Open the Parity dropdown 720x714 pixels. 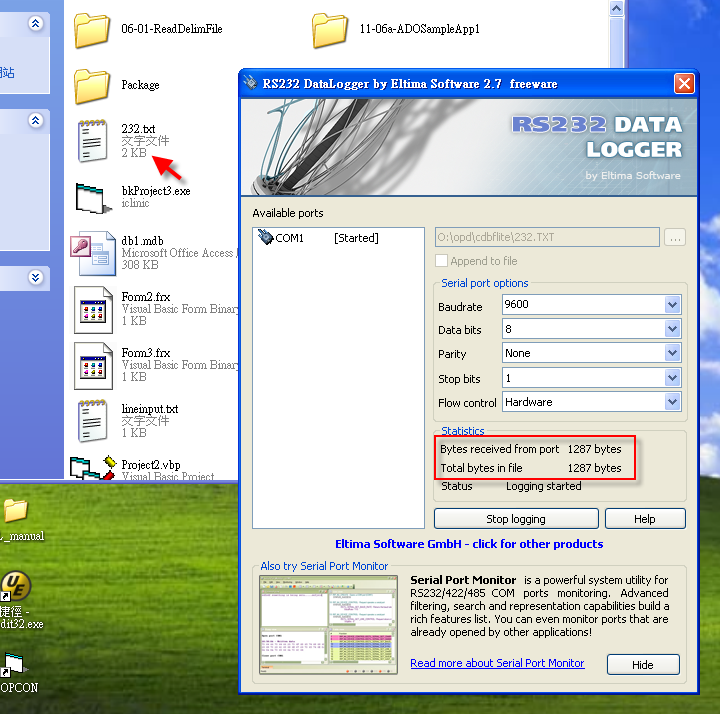672,353
